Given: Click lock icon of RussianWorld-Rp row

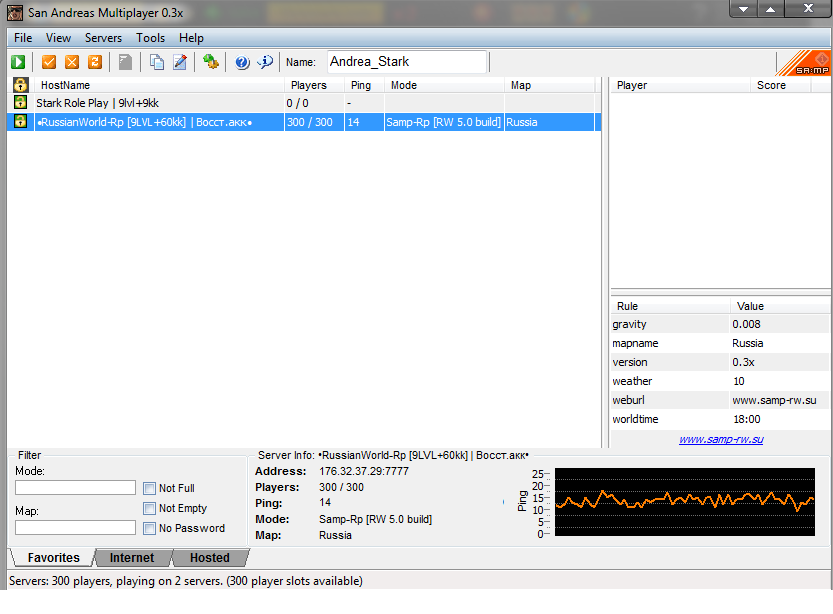Looking at the screenshot, I should point(20,121).
